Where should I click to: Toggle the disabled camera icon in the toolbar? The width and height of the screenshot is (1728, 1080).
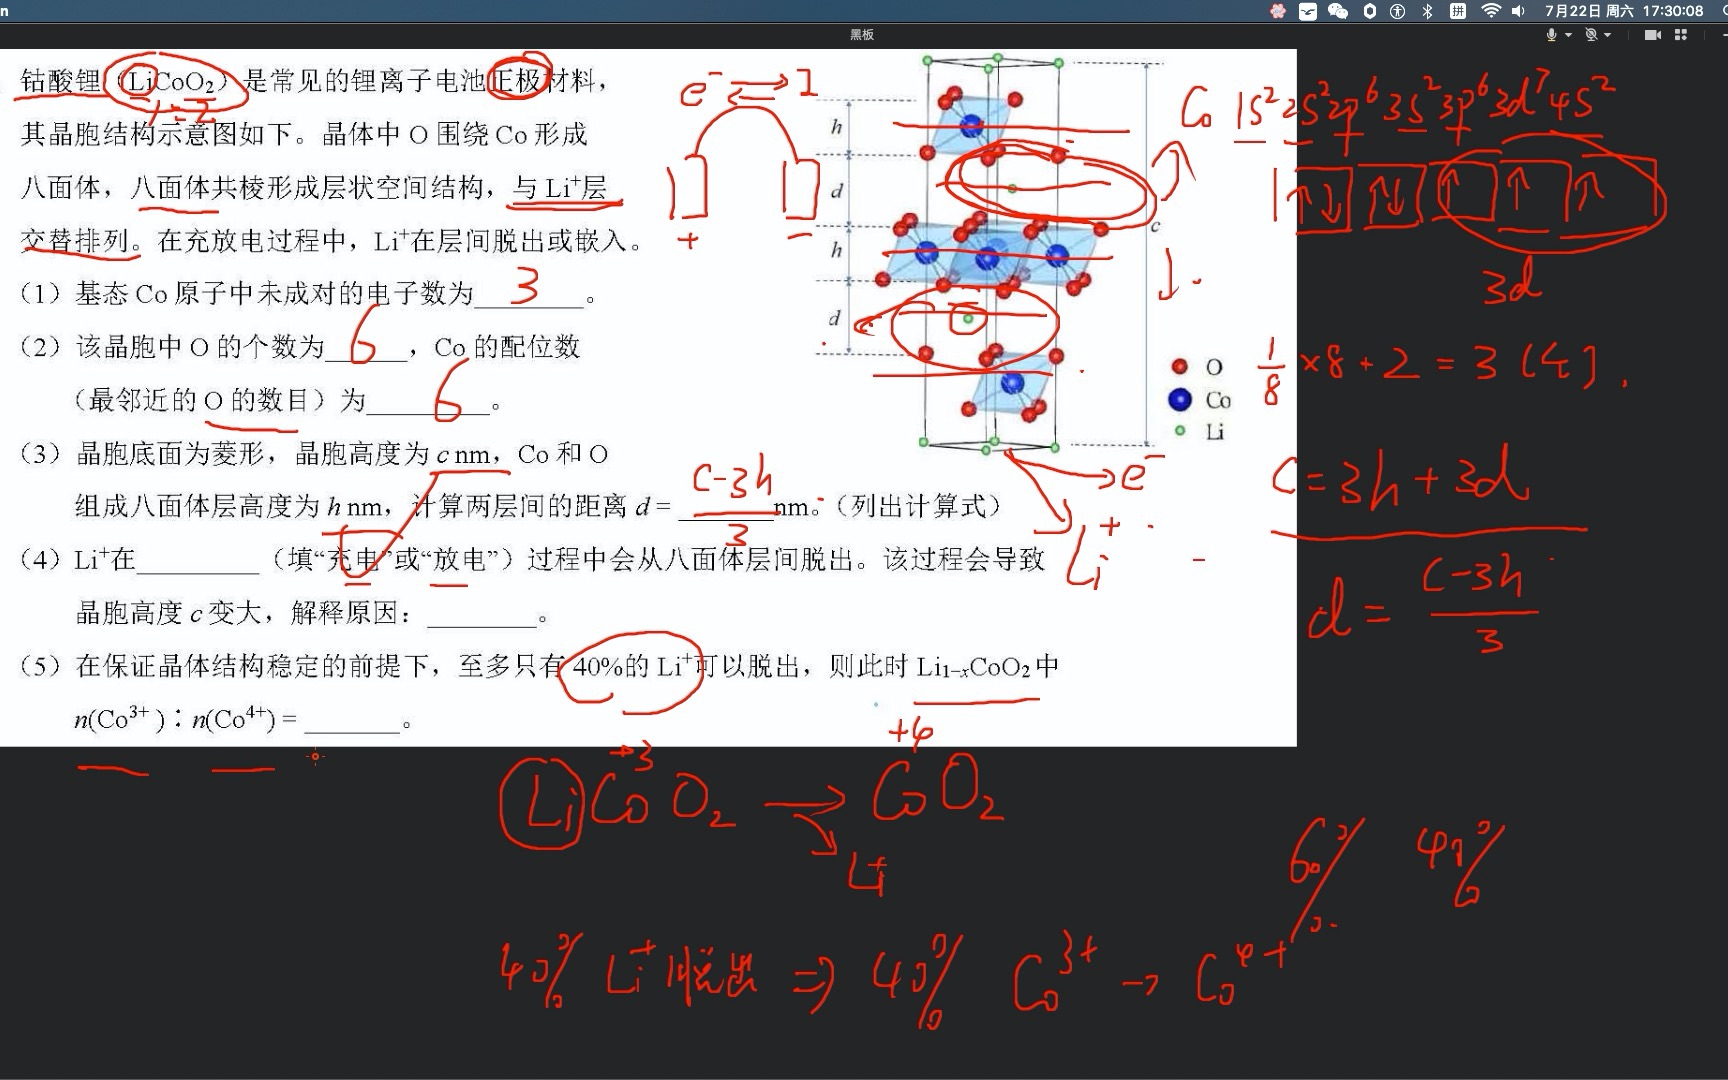coord(1591,34)
